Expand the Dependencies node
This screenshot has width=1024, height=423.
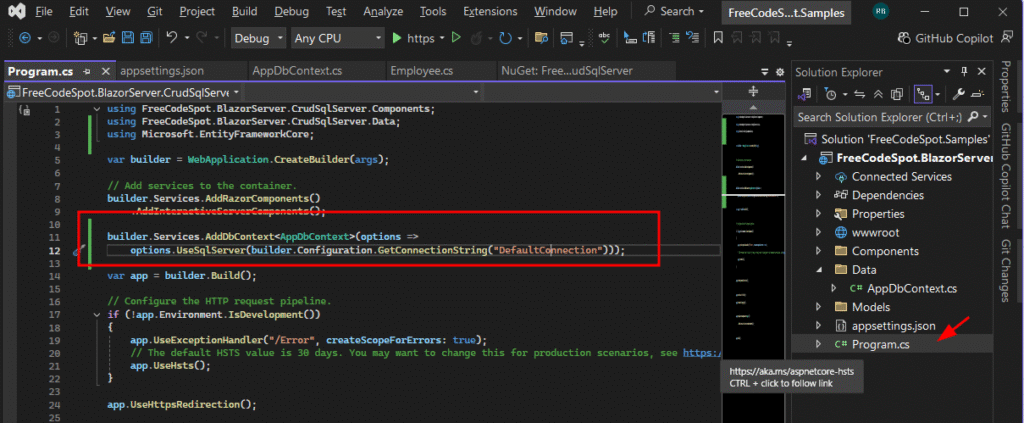tap(818, 195)
